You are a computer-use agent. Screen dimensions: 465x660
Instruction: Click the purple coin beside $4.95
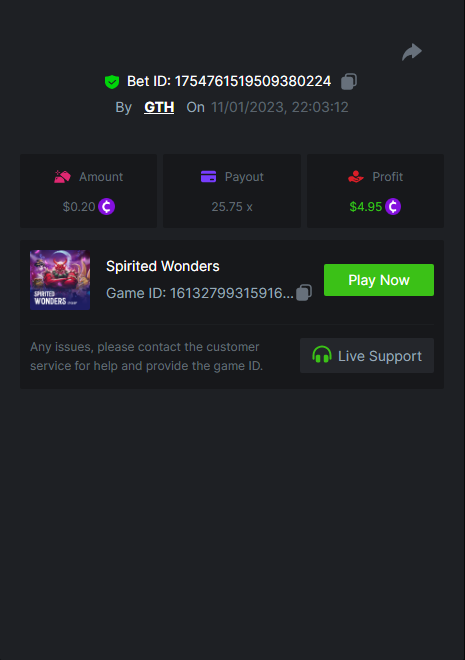click(x=393, y=207)
